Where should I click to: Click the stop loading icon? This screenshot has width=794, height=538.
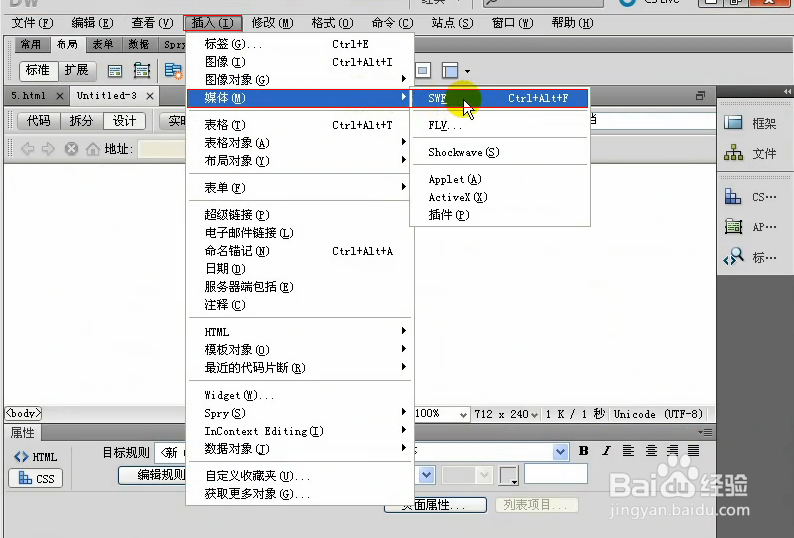pos(71,148)
